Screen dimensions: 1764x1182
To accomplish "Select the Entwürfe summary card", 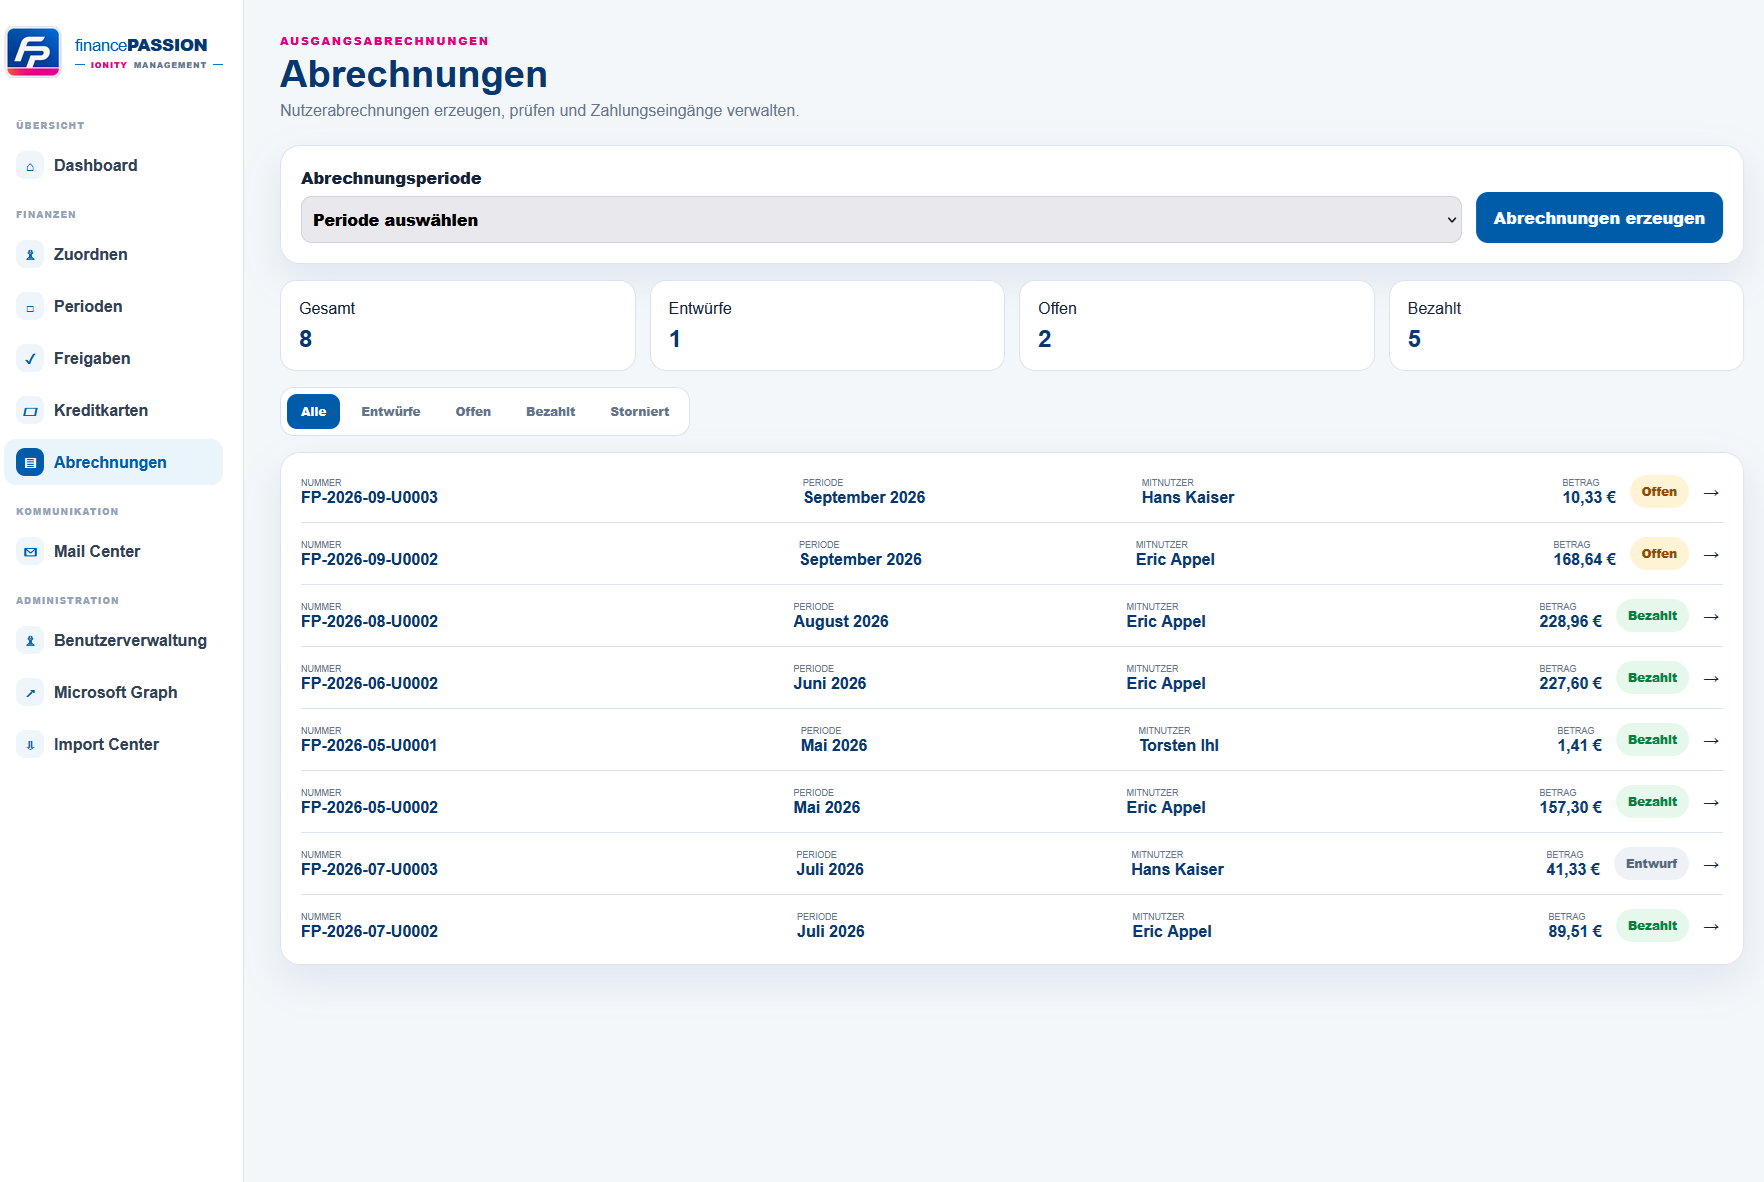I will [x=827, y=326].
